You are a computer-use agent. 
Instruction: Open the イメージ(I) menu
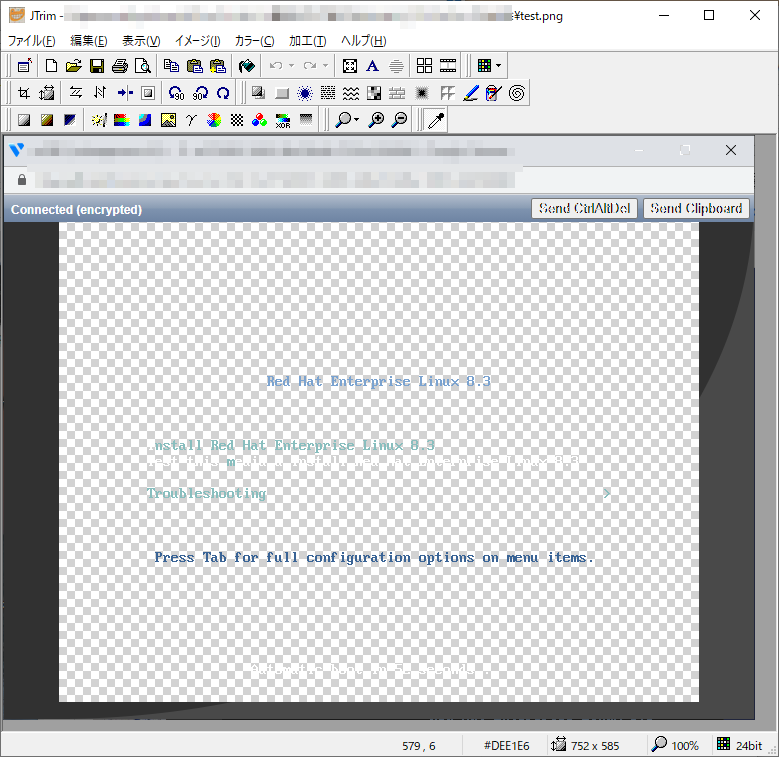point(198,41)
